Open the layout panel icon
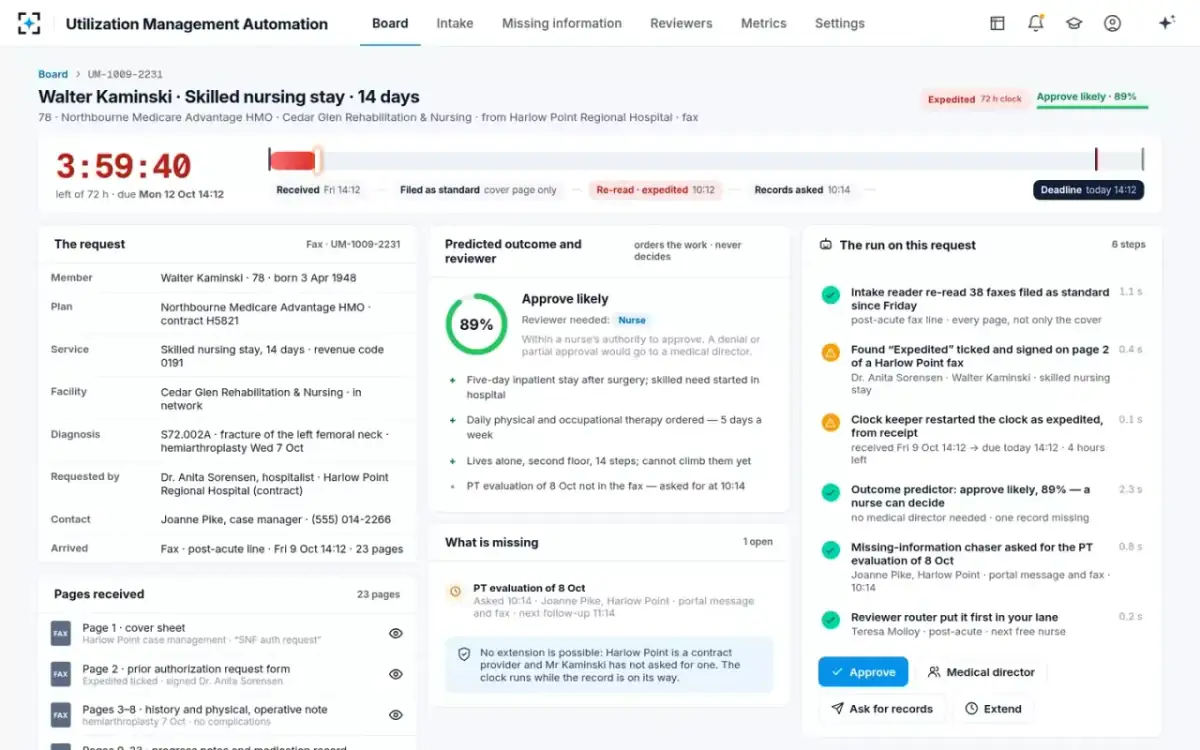1200x750 pixels. click(997, 23)
